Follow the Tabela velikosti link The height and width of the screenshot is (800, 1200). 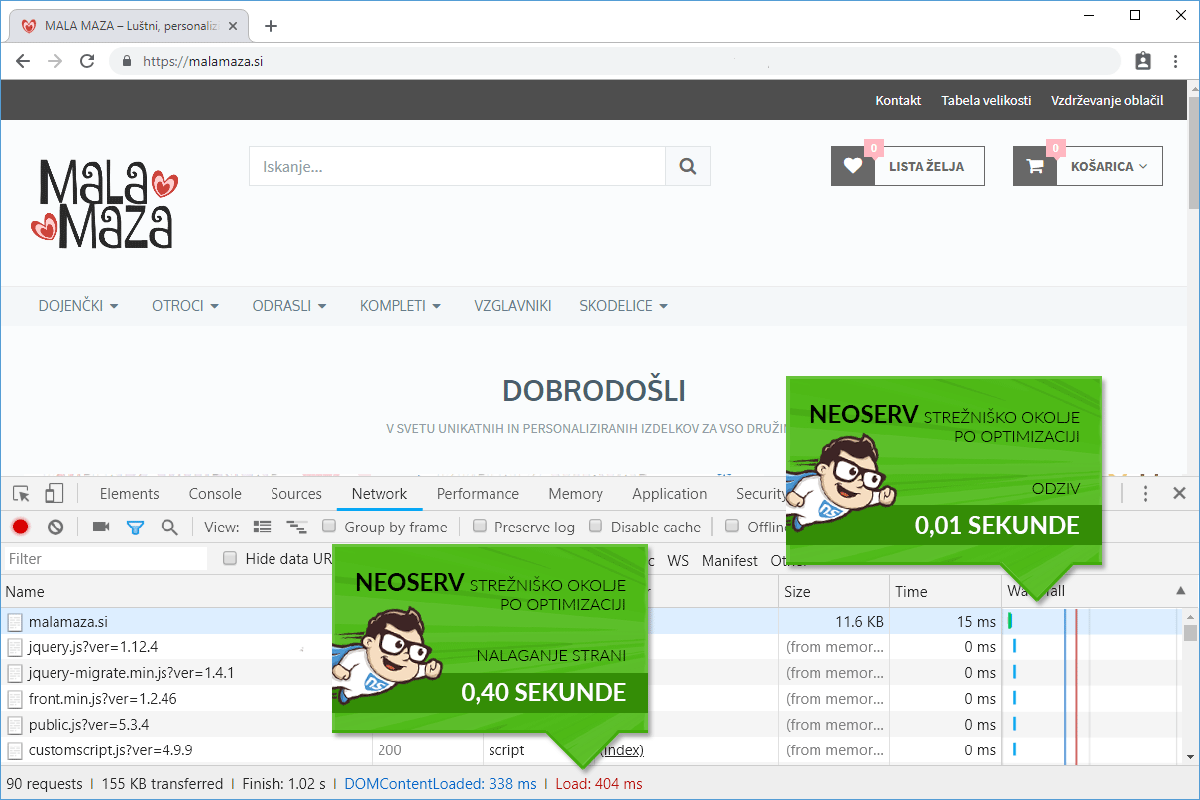[x=985, y=100]
